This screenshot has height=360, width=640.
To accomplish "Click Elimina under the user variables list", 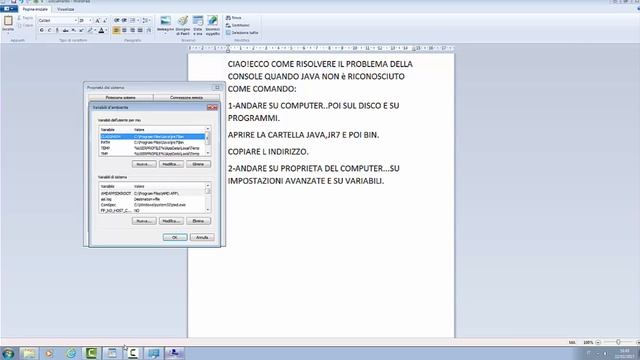I will pos(198,164).
